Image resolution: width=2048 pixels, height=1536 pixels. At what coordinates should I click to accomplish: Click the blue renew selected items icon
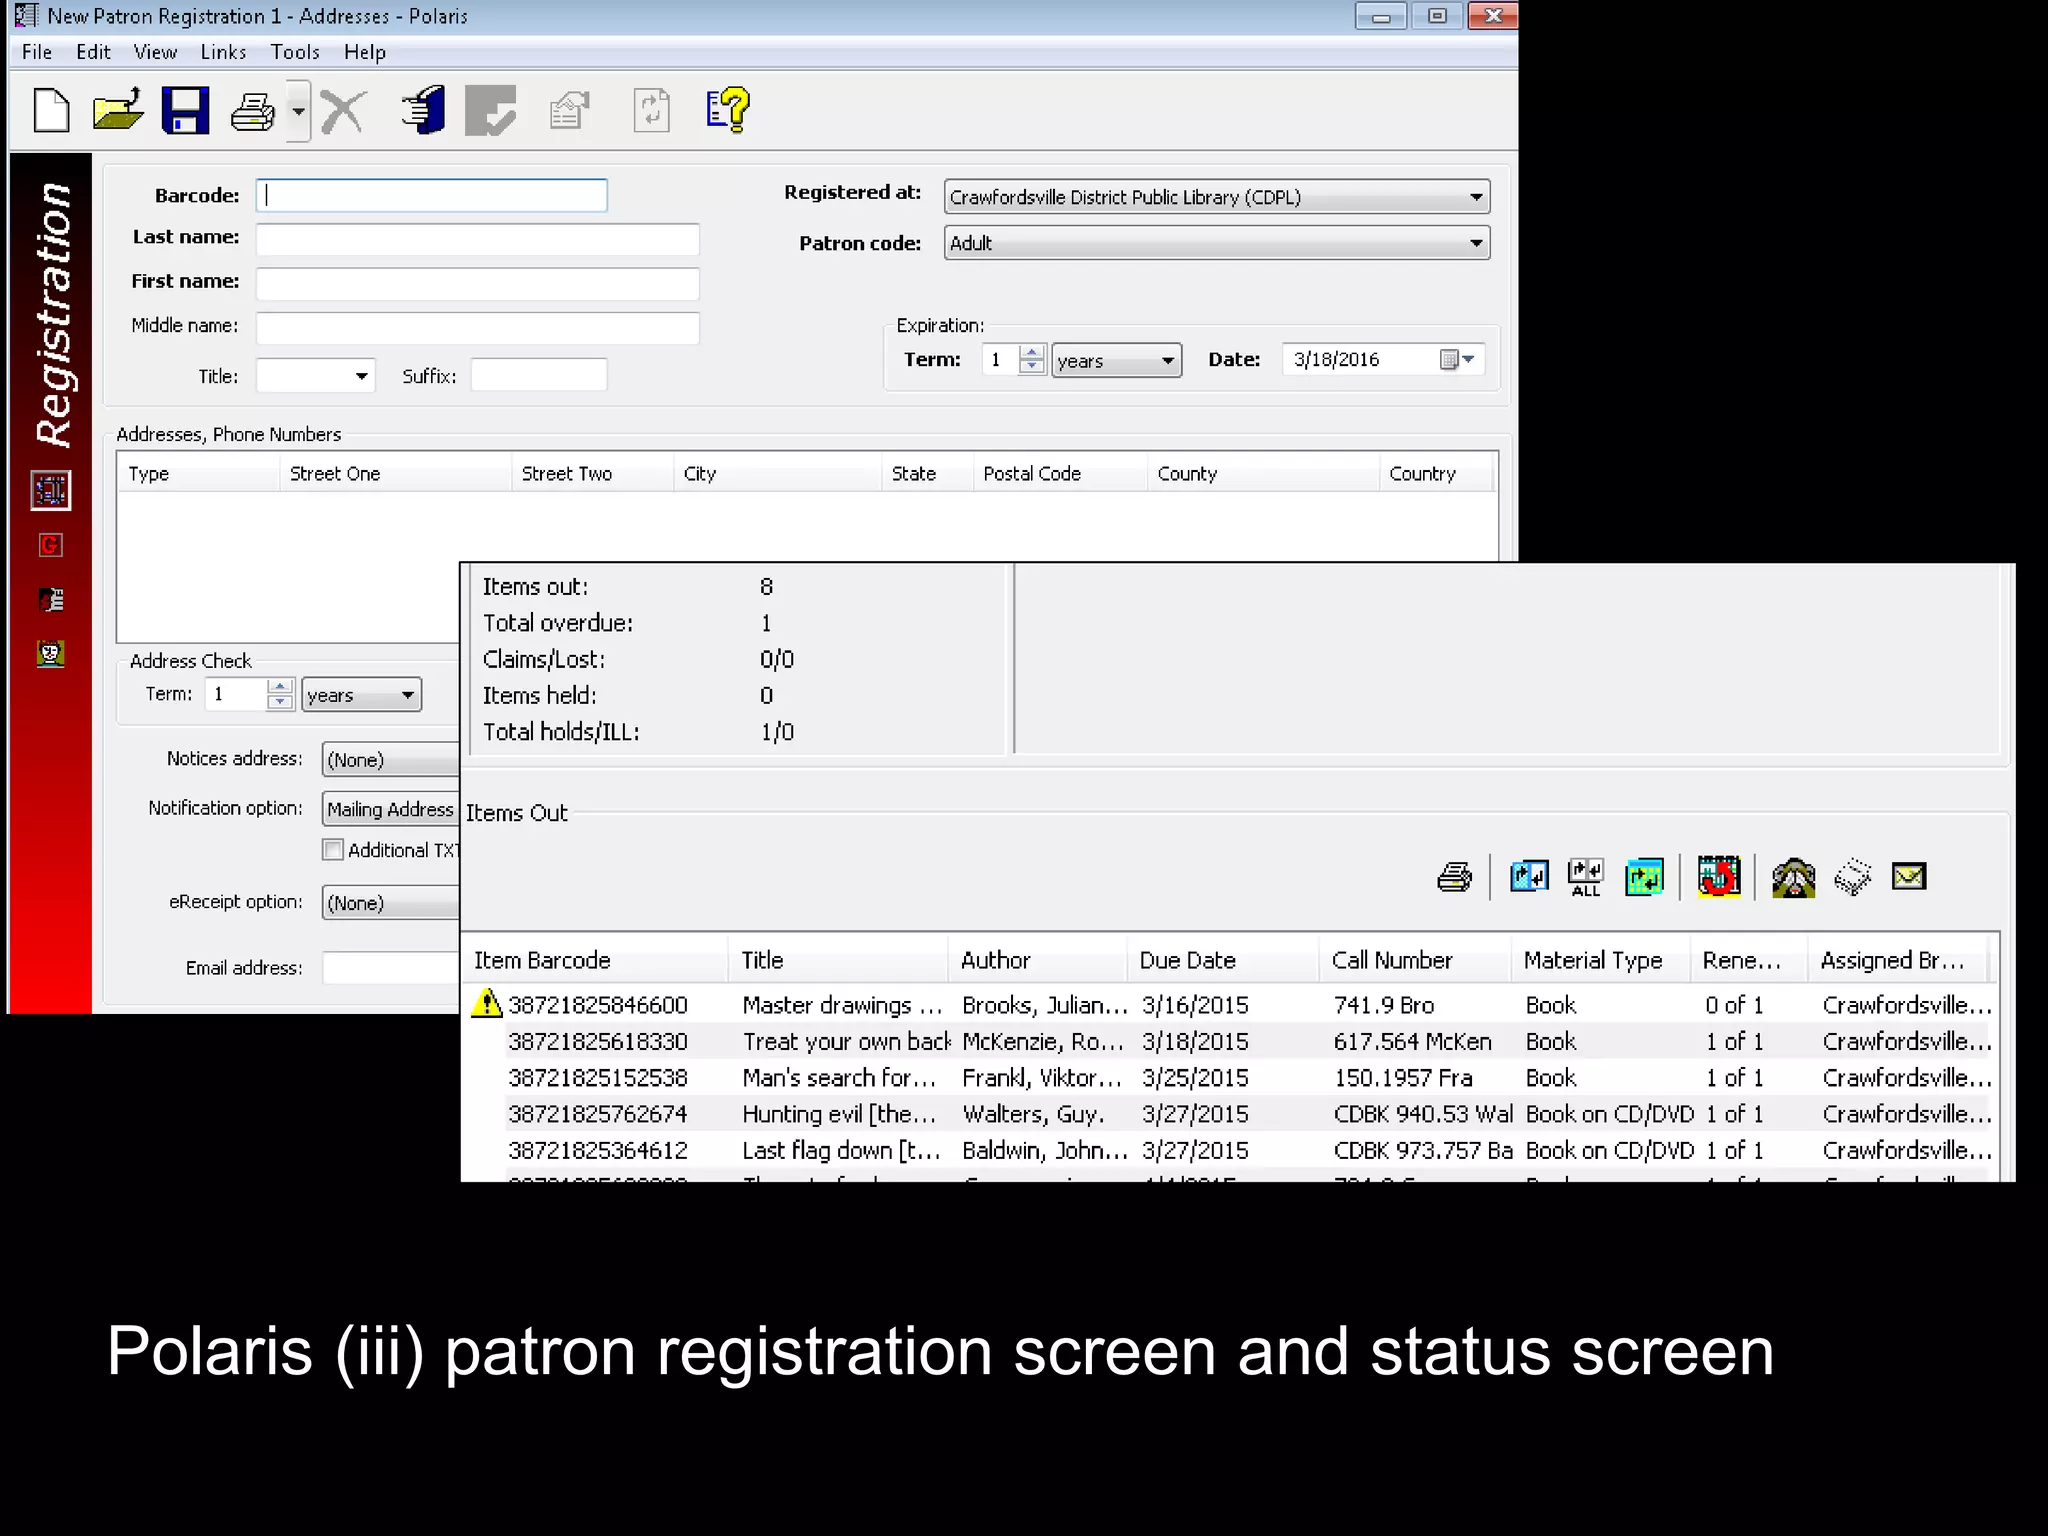[x=1529, y=877]
